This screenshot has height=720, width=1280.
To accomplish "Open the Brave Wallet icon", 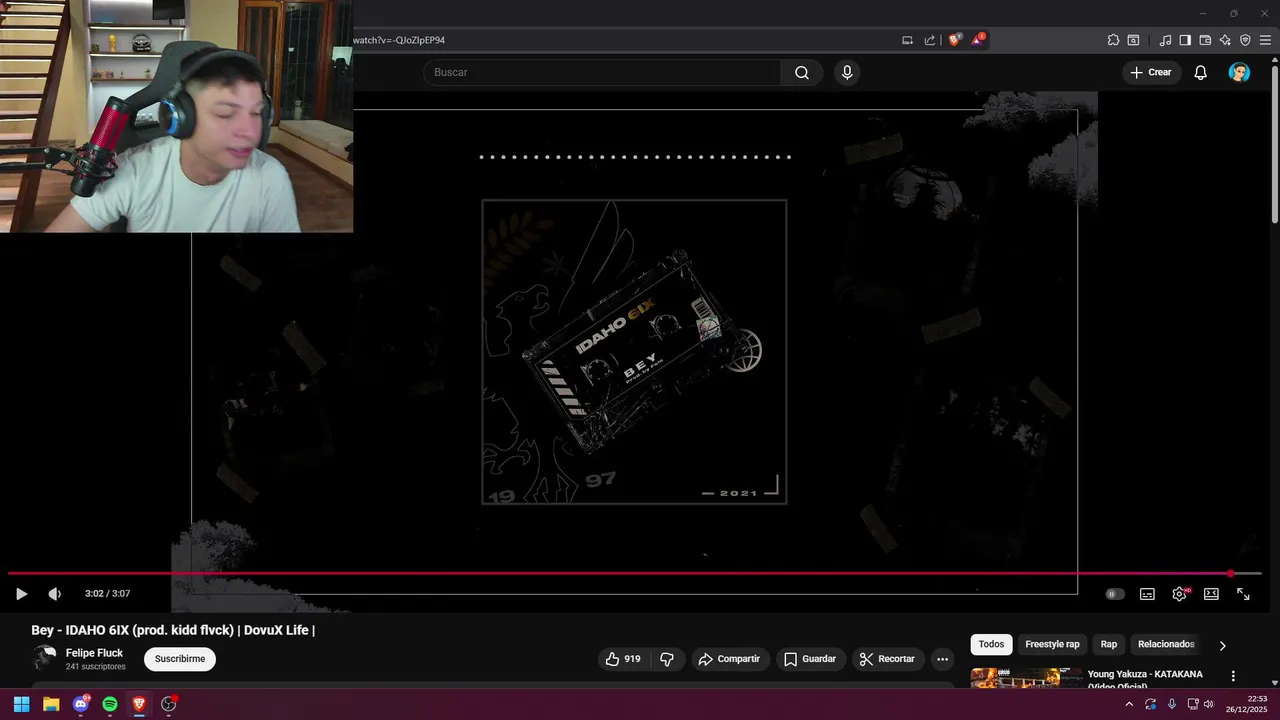I will click(x=1205, y=40).
